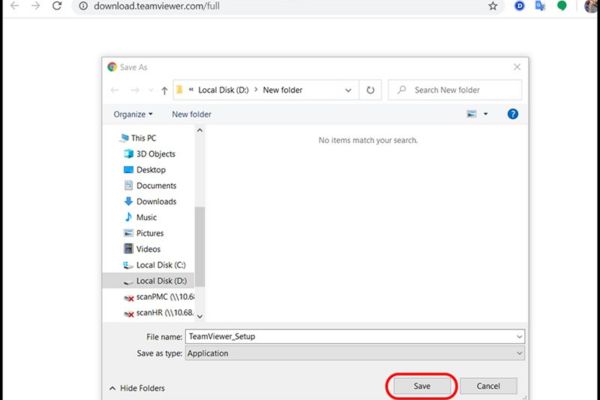
Task: Select Local Disk (C:) drive
Action: [x=154, y=265]
